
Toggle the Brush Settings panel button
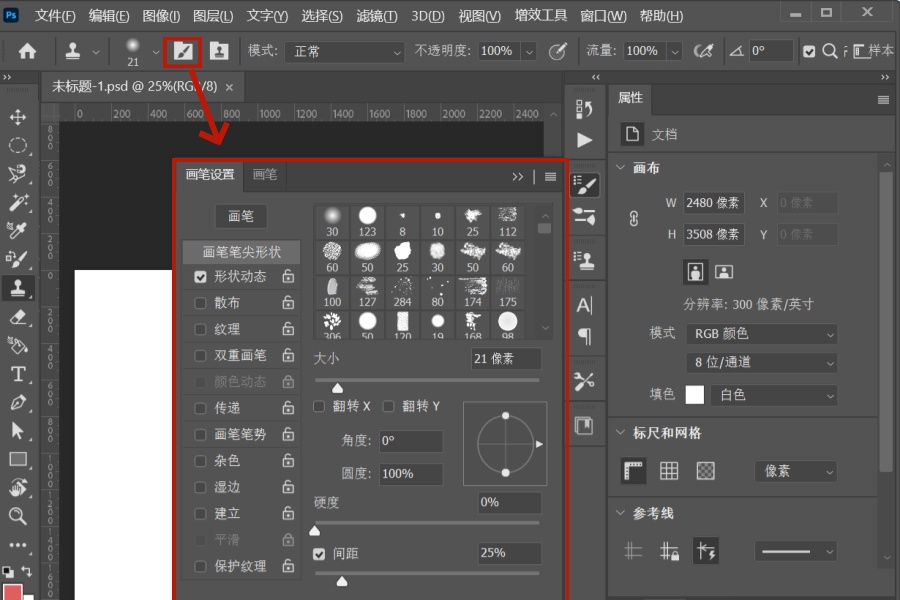(x=183, y=52)
